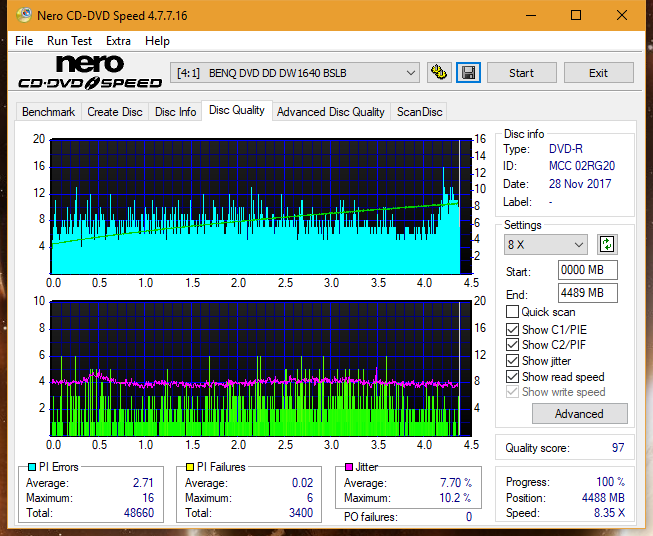Switch to the Benchmark tab
Viewport: 653px width, 536px height.
click(x=48, y=112)
